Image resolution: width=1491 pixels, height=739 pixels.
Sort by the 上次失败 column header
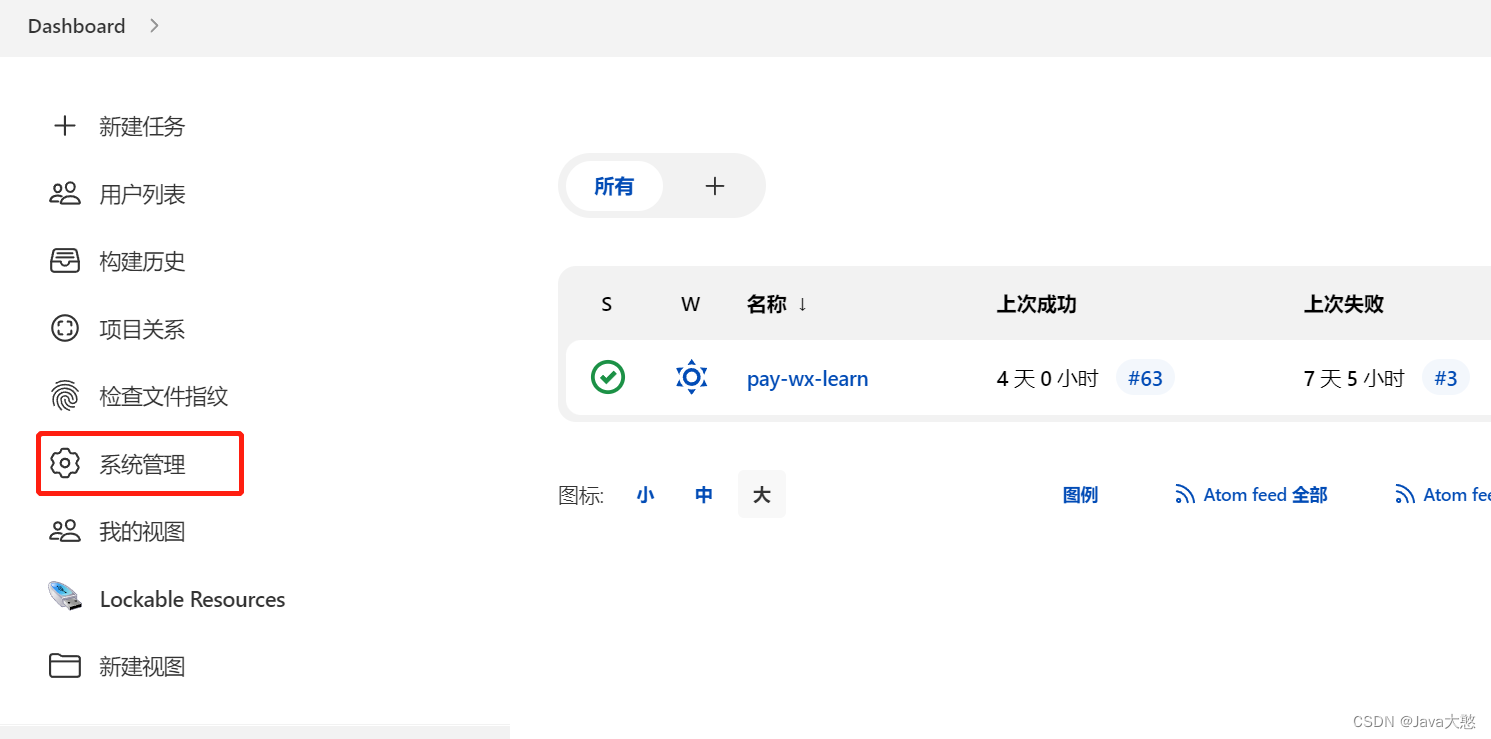1344,304
